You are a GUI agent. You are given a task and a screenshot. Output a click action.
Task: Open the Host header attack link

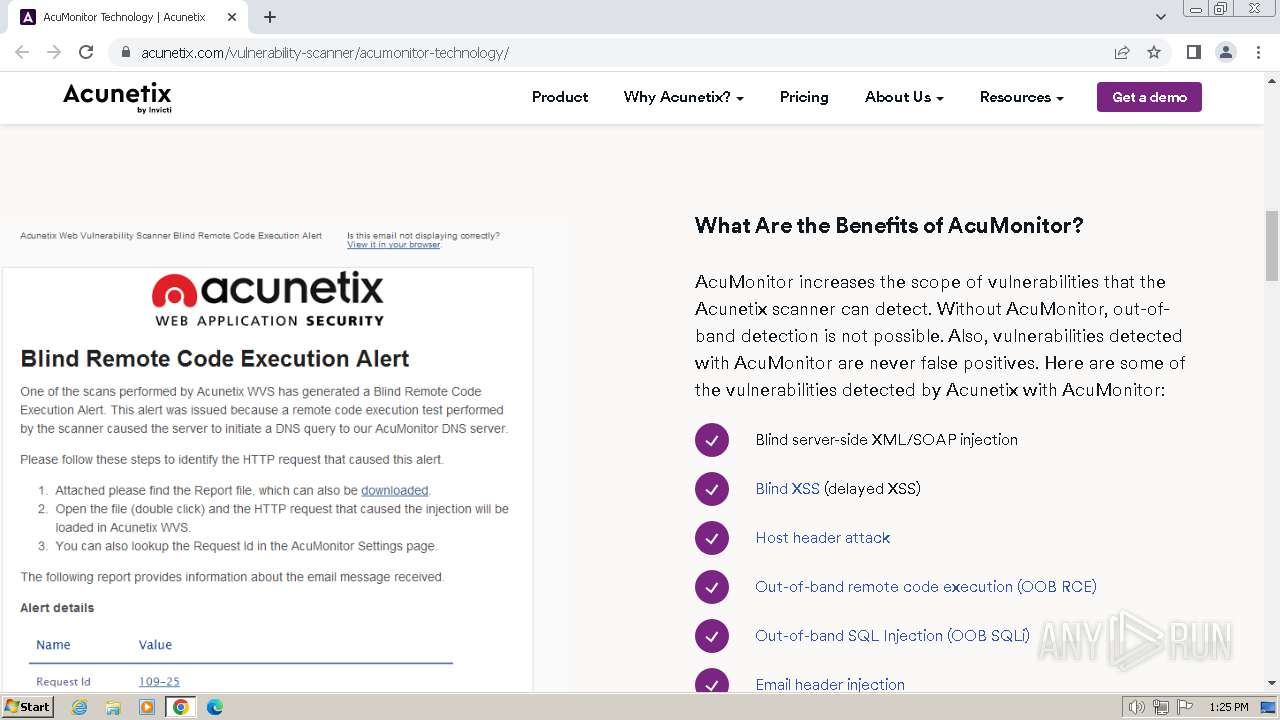[x=823, y=538]
